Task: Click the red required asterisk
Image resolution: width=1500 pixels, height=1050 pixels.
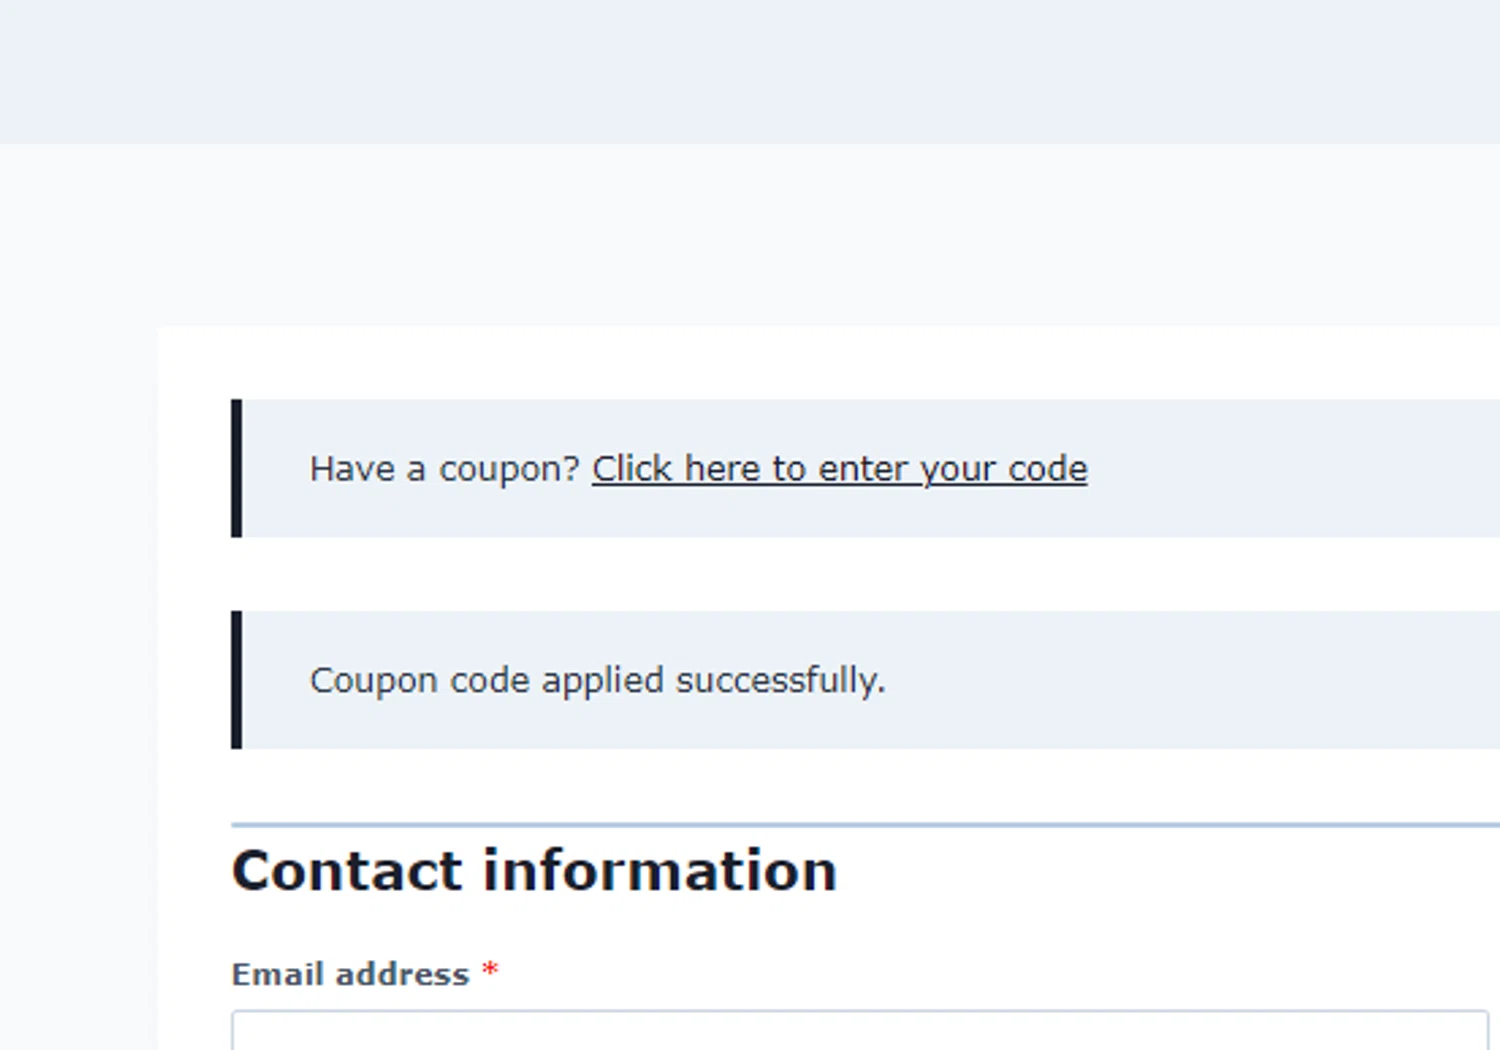Action: pos(490,971)
